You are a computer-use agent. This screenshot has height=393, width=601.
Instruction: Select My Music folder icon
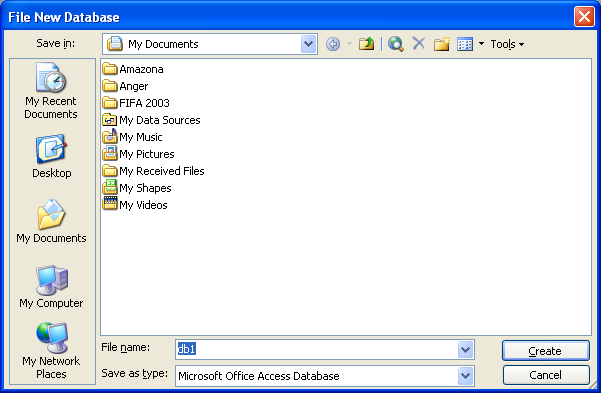110,136
